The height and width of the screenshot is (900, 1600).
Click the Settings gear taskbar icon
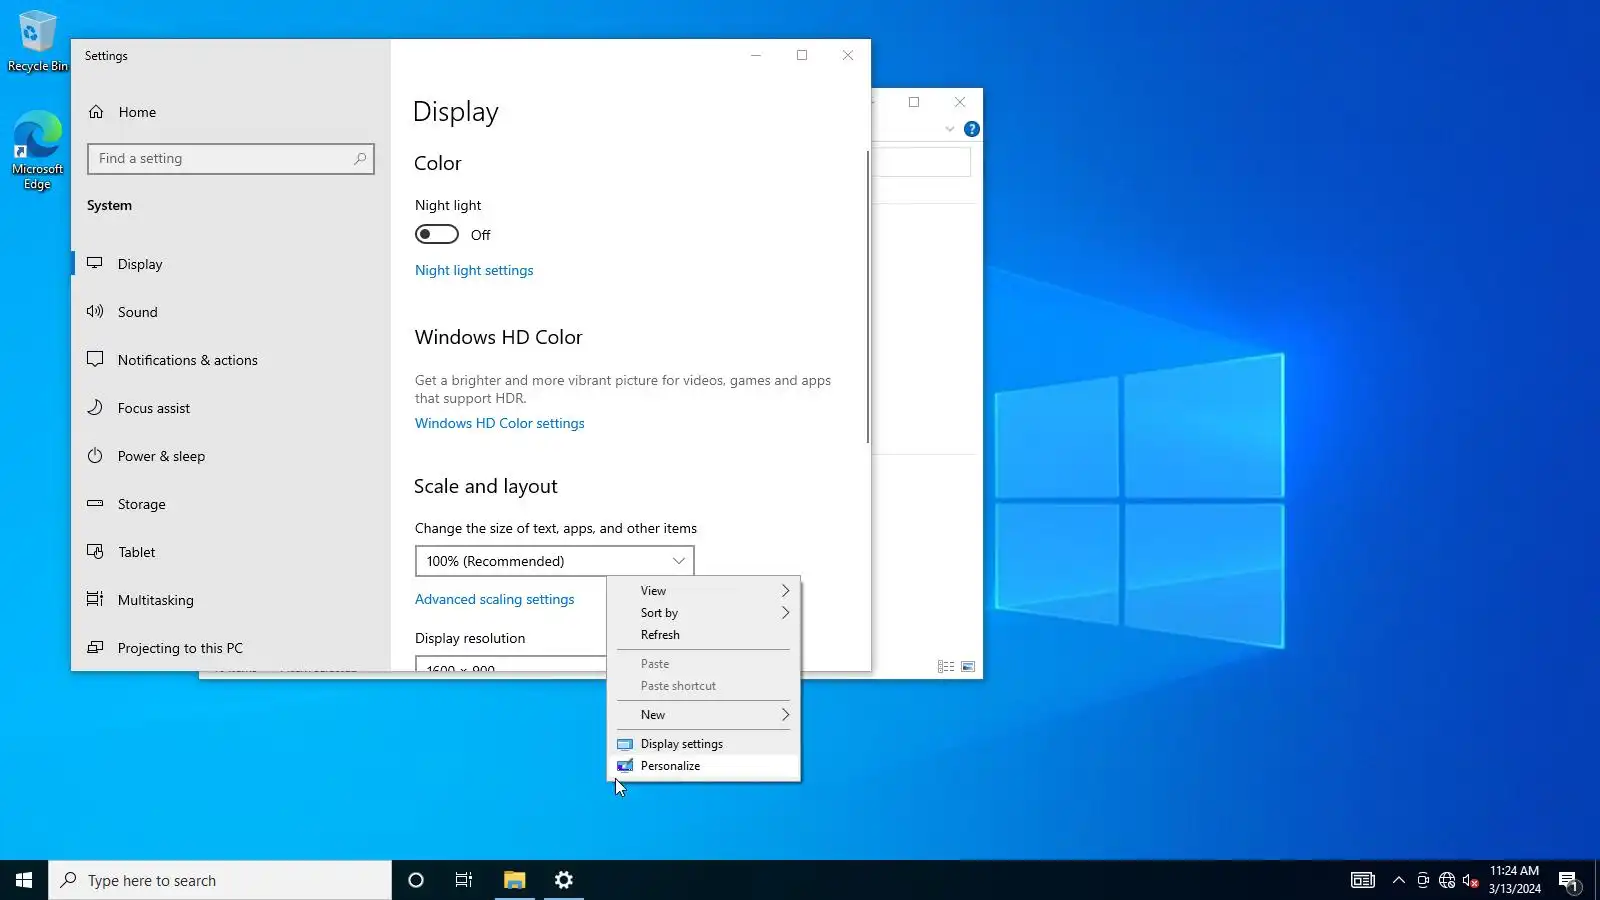click(x=564, y=880)
